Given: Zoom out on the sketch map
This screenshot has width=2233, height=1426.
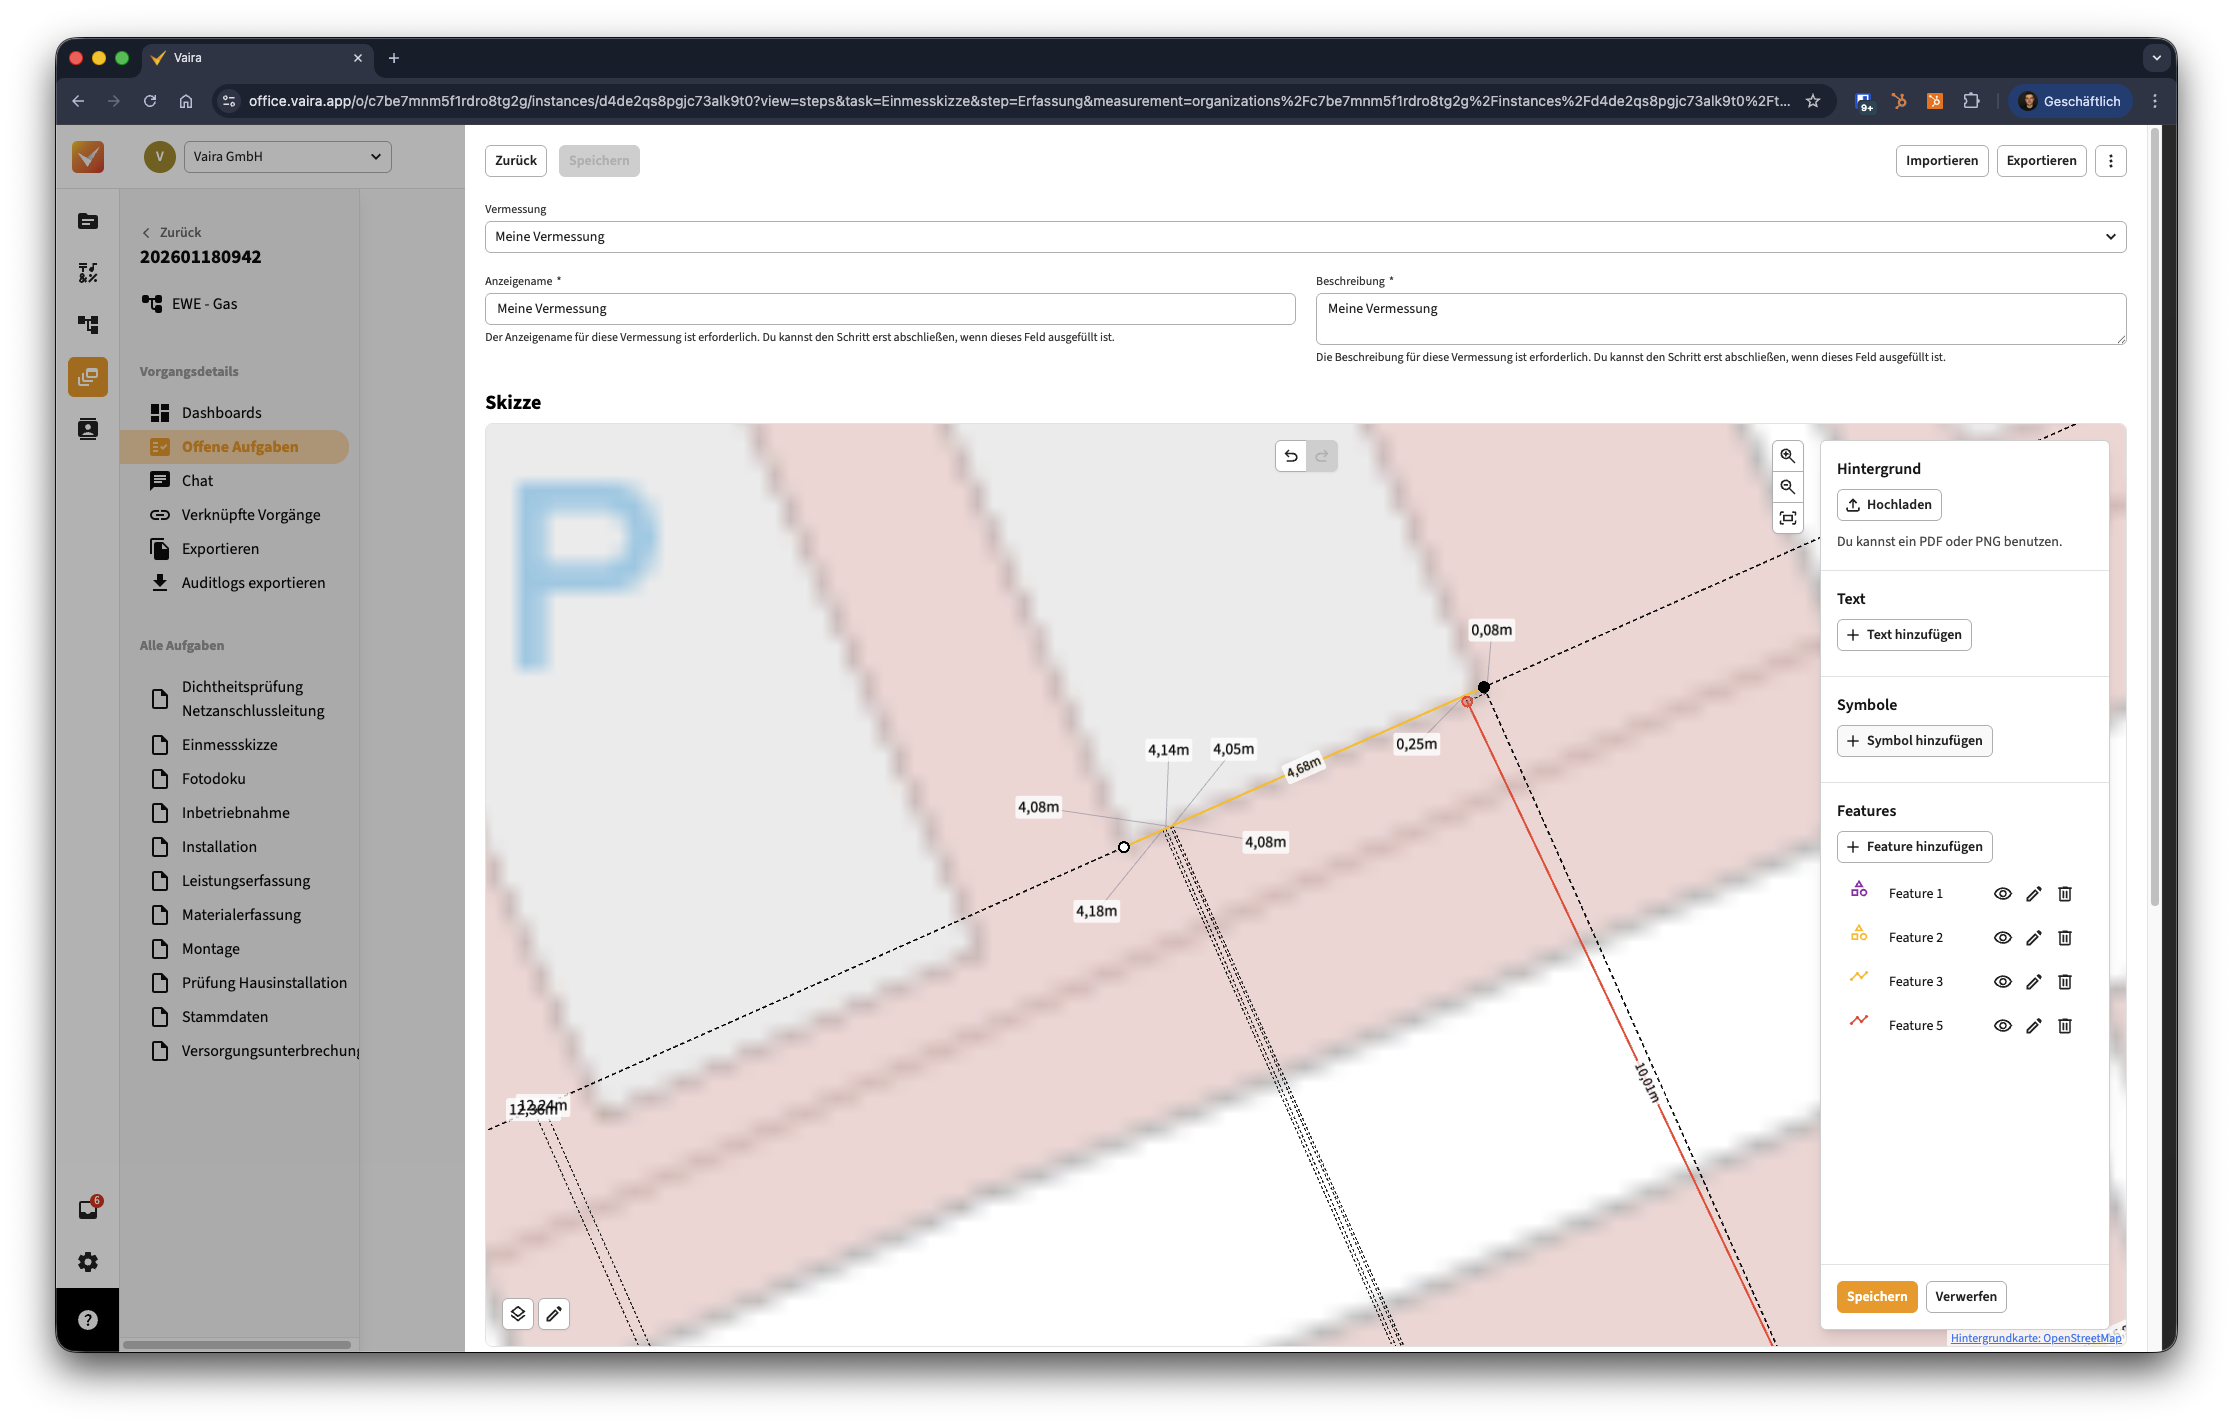Looking at the screenshot, I should [x=1787, y=487].
